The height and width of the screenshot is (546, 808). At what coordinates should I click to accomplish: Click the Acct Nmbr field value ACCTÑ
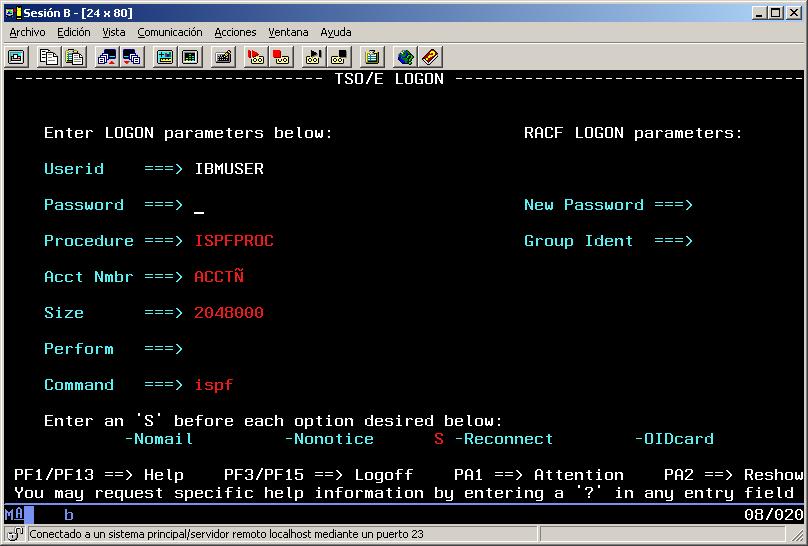pos(219,277)
